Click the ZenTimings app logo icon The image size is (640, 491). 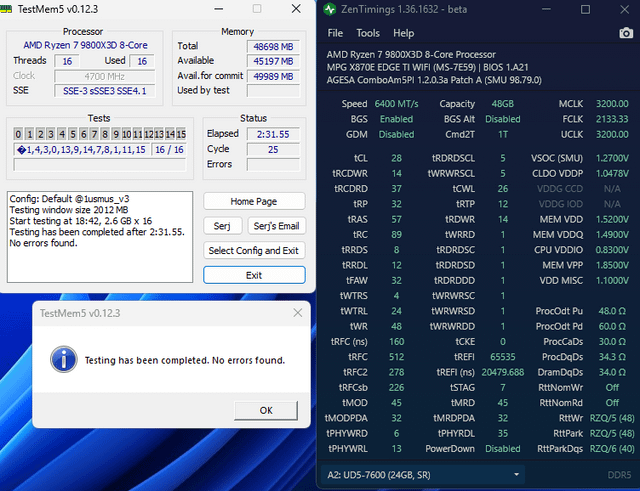(329, 9)
